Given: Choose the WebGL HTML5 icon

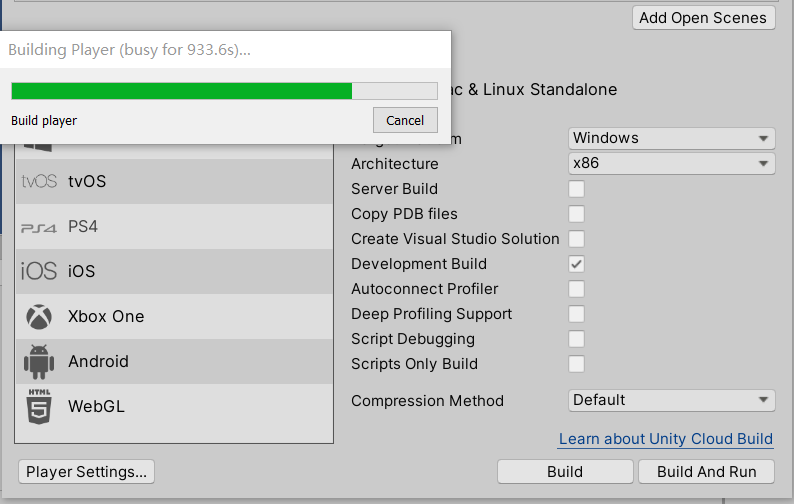Looking at the screenshot, I should (39, 407).
